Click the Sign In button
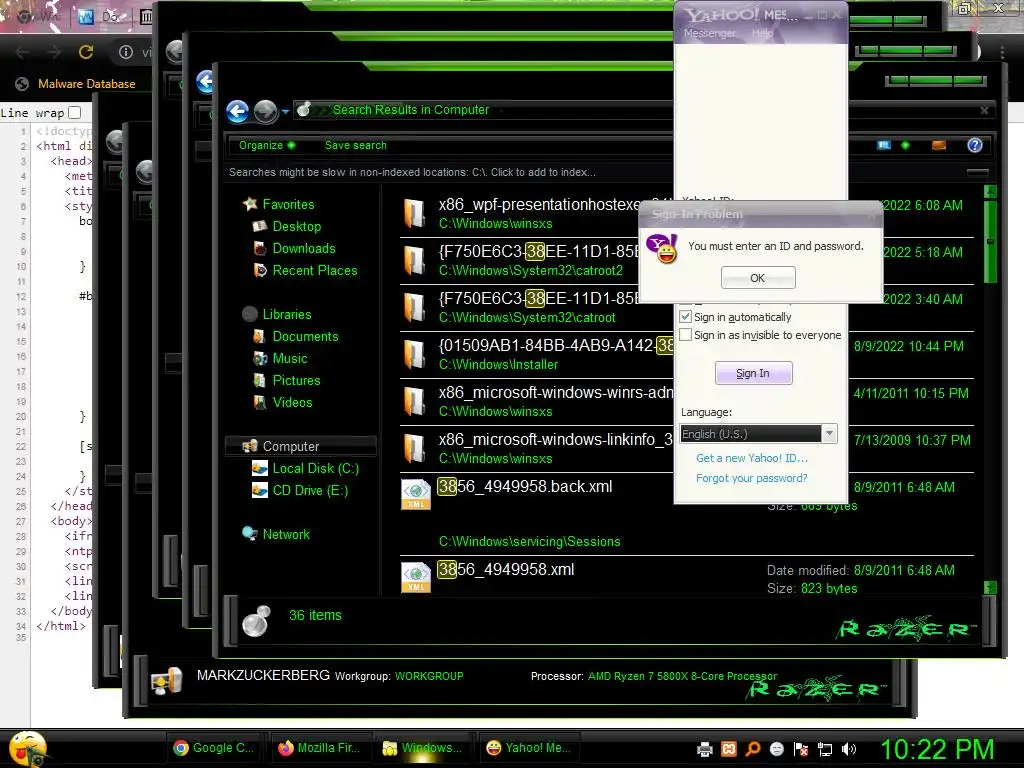Image resolution: width=1024 pixels, height=768 pixels. point(754,373)
